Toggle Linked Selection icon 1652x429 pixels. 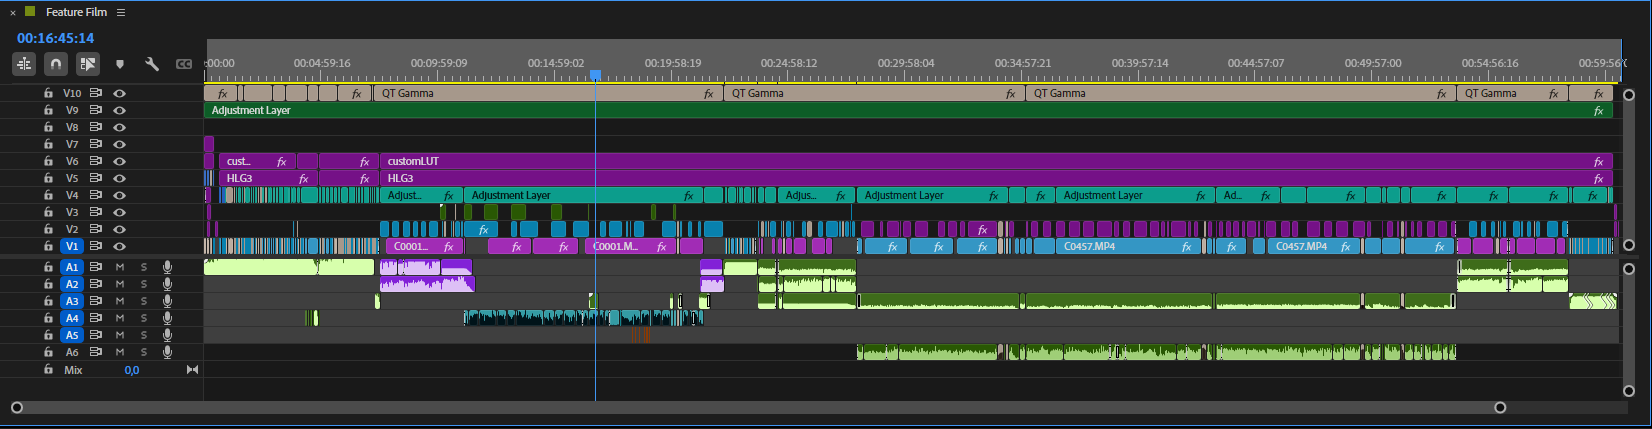[x=88, y=64]
